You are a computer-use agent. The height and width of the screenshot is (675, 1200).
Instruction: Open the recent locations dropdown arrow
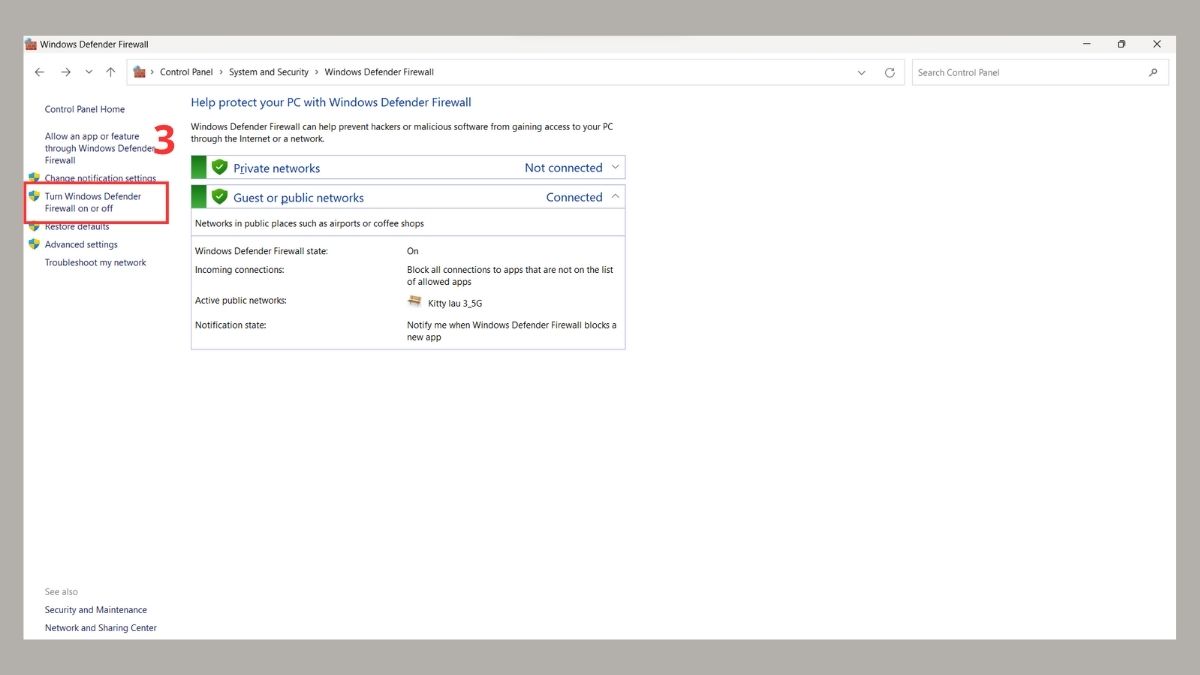pos(89,72)
